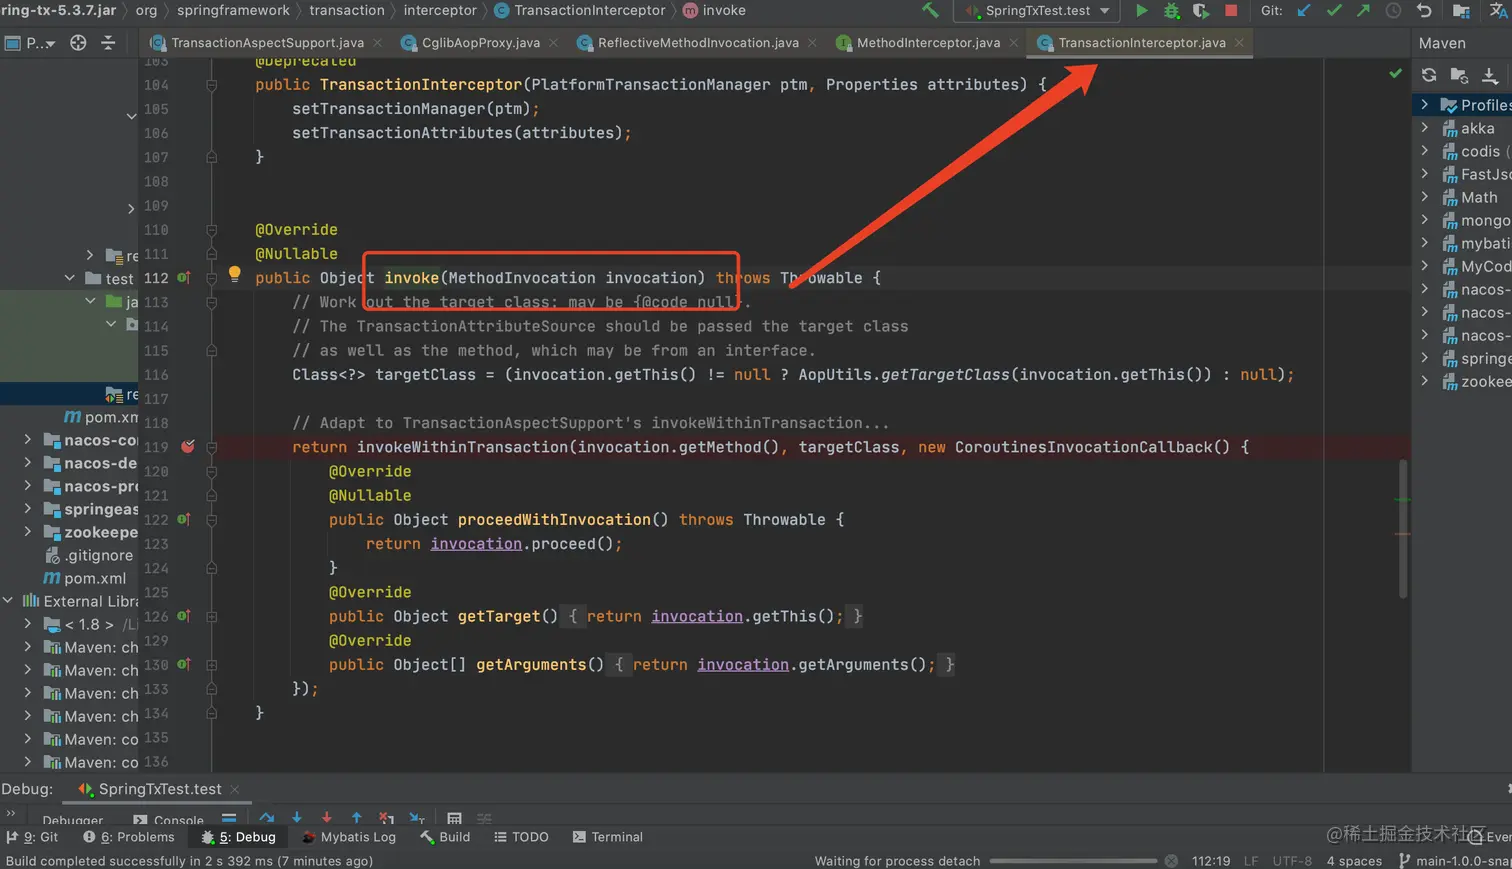Click locate target crosshair in Project panel
Viewport: 1512px width, 869px height.
78,43
